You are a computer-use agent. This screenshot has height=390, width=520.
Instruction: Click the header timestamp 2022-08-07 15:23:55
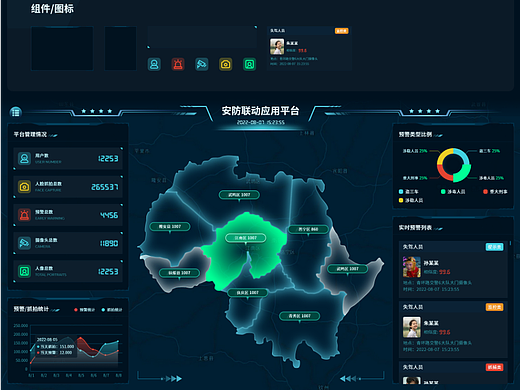point(261,122)
